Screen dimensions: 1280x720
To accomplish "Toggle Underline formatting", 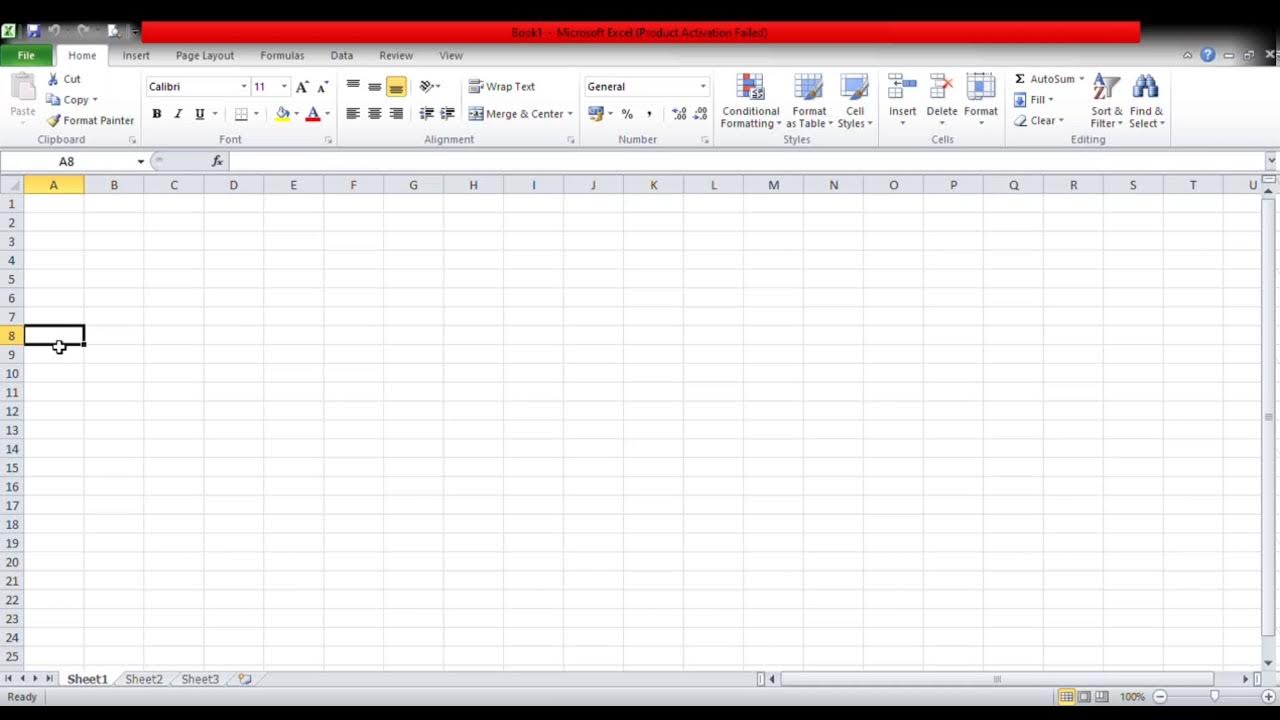I will [x=200, y=114].
